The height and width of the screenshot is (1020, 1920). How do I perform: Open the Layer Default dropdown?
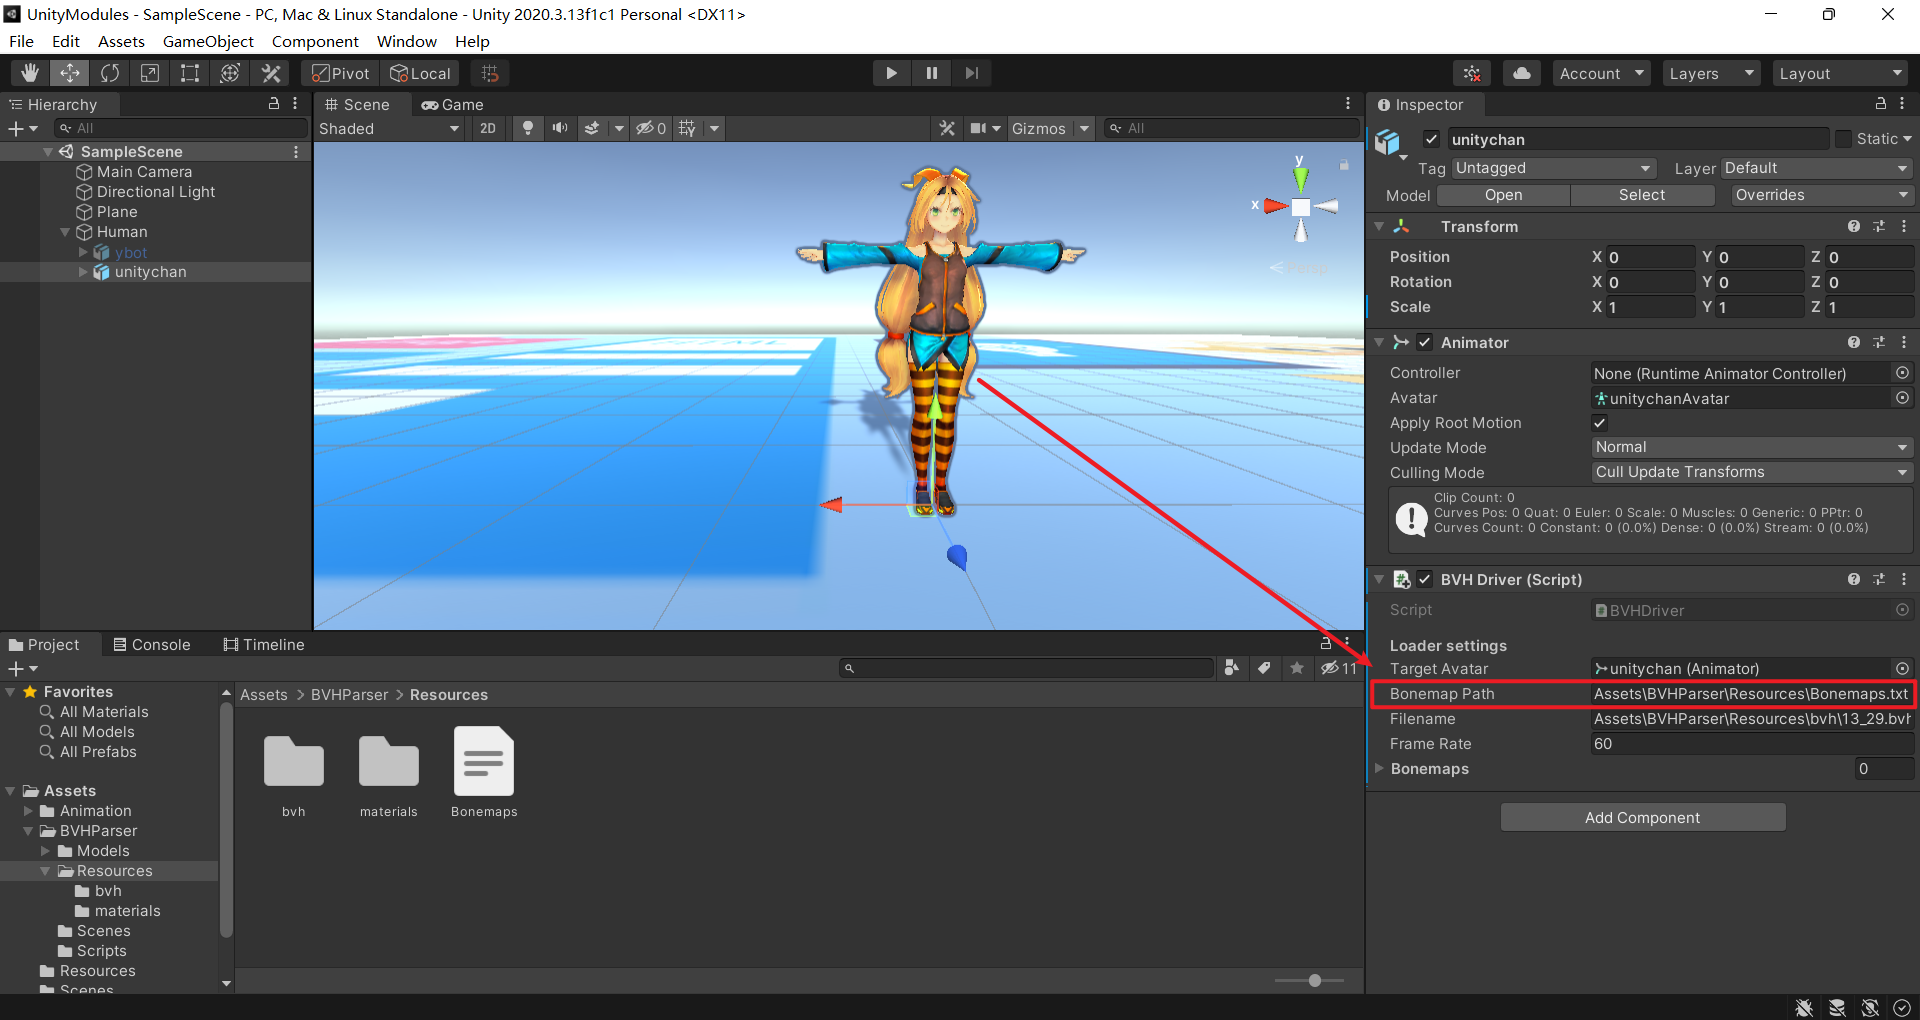(x=1816, y=168)
